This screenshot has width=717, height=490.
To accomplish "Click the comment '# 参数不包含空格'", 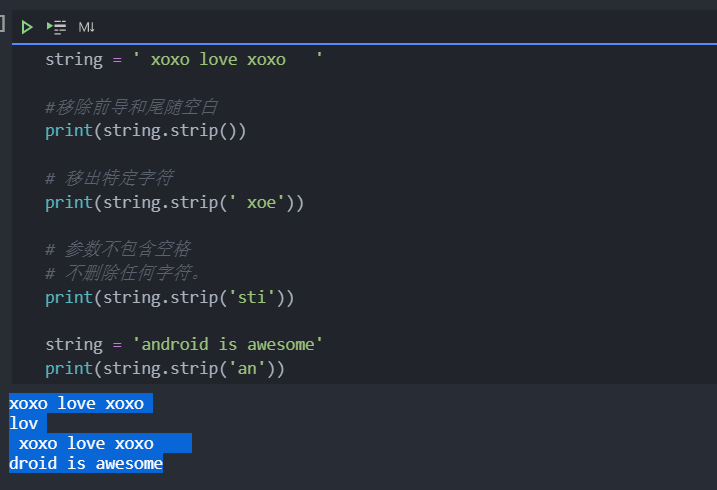I will coord(118,249).
